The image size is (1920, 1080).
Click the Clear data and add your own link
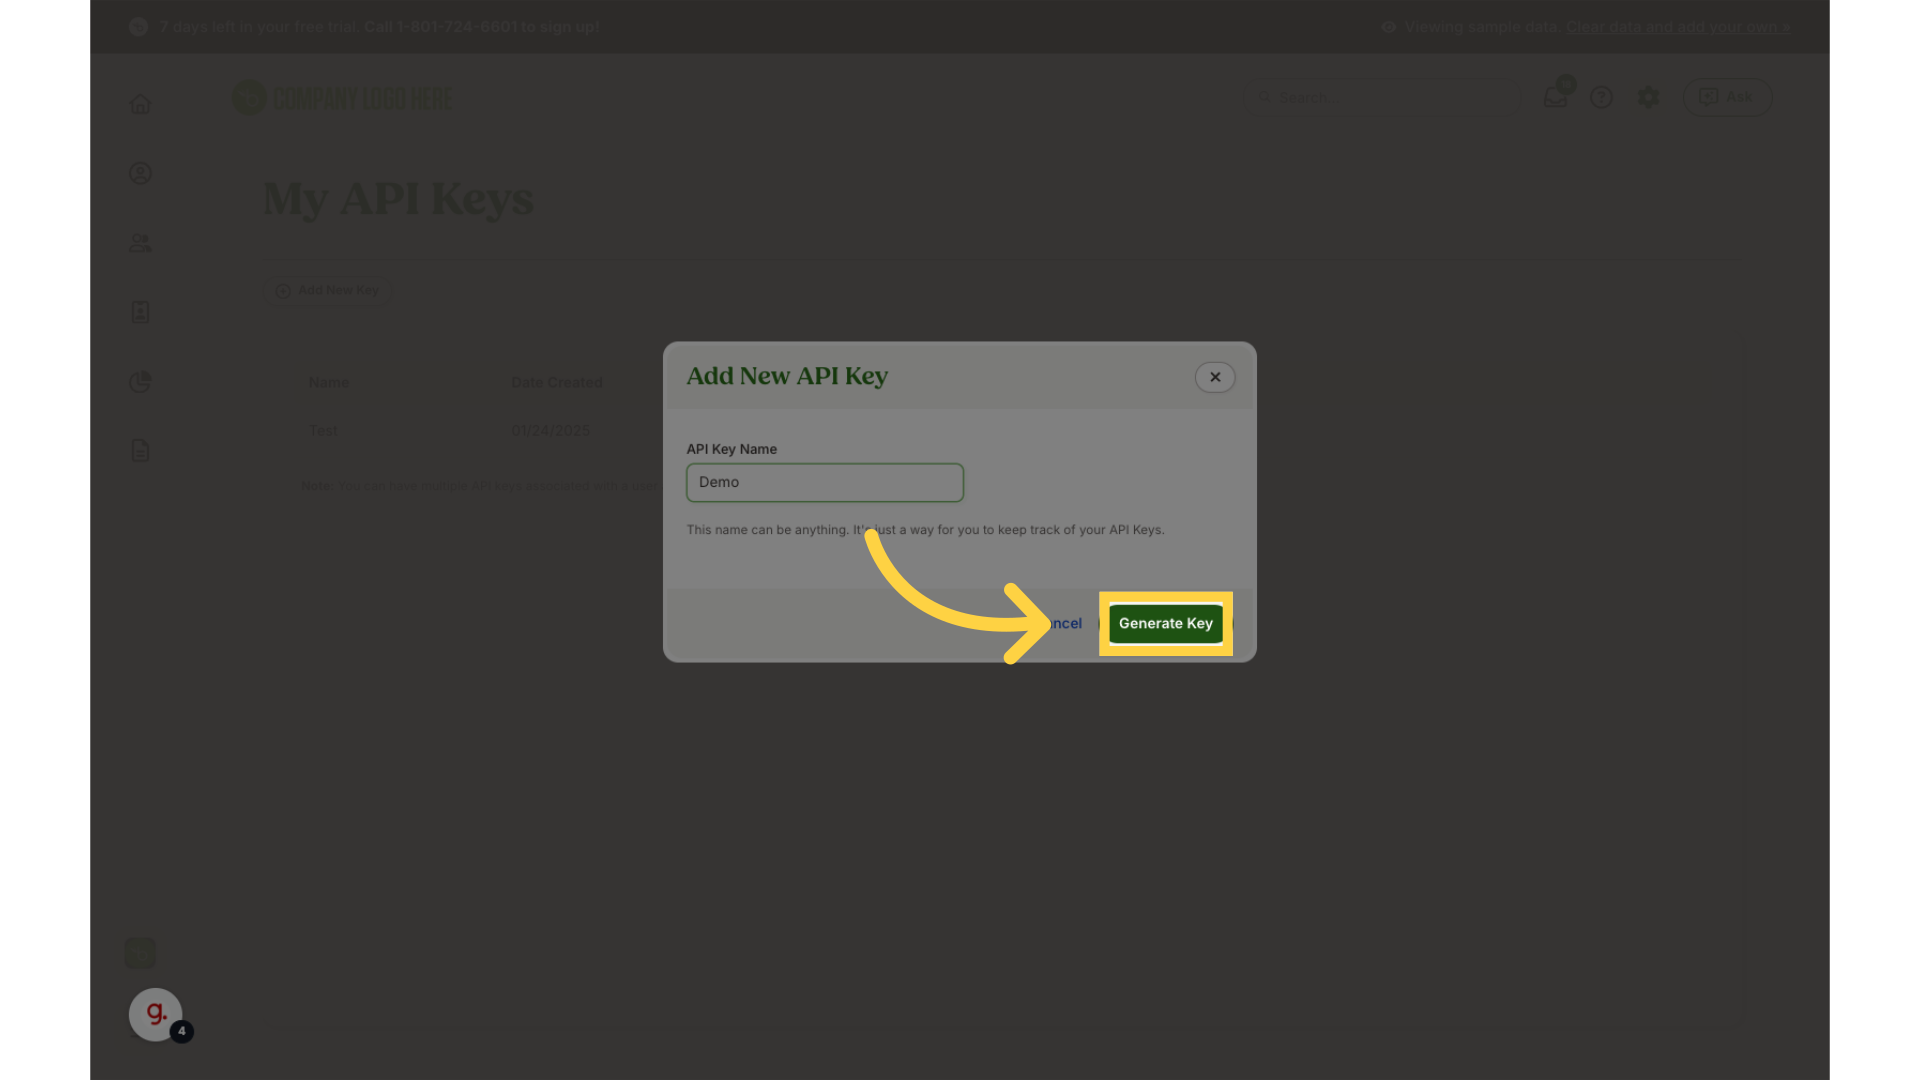1678,27
